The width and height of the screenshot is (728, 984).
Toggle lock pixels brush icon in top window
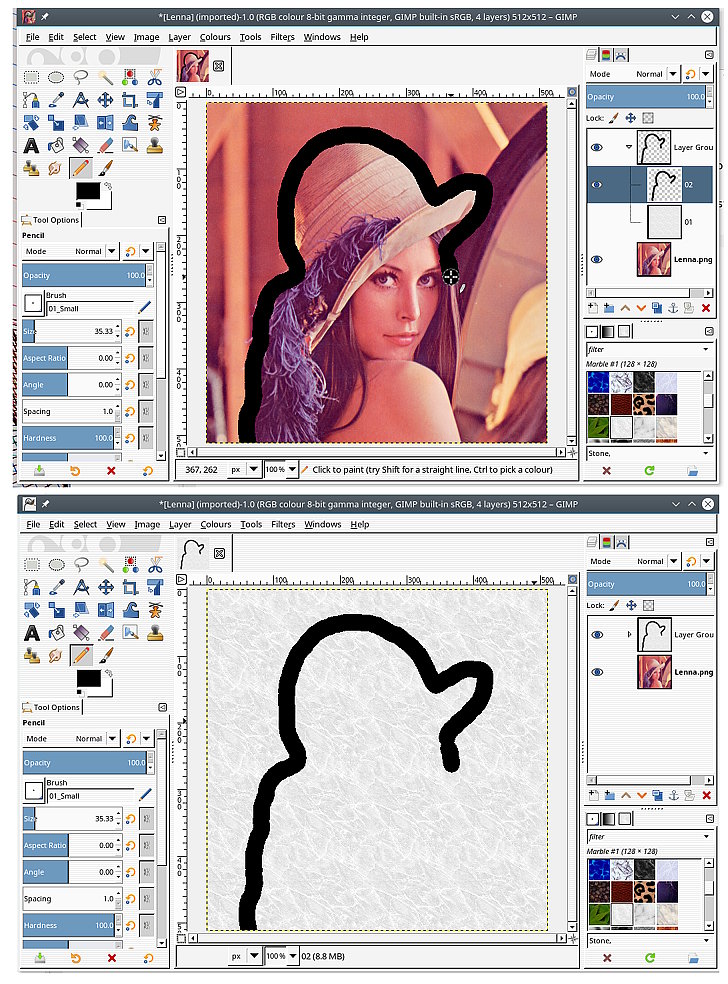click(614, 118)
